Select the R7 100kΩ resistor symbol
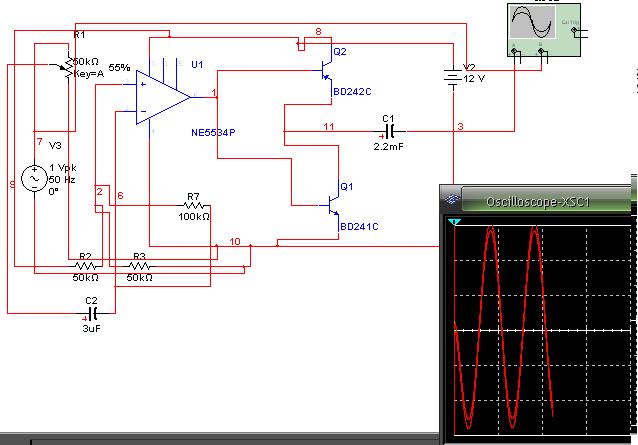Image resolution: width=638 pixels, height=445 pixels. coord(194,206)
